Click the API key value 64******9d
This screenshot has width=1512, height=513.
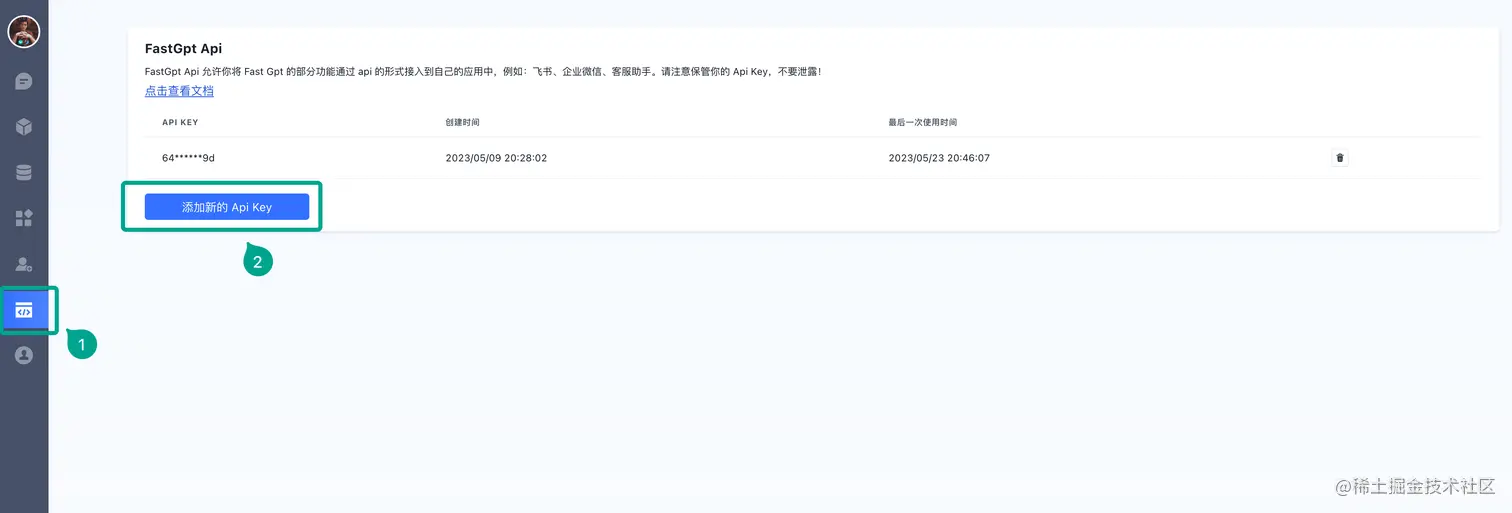pos(189,158)
